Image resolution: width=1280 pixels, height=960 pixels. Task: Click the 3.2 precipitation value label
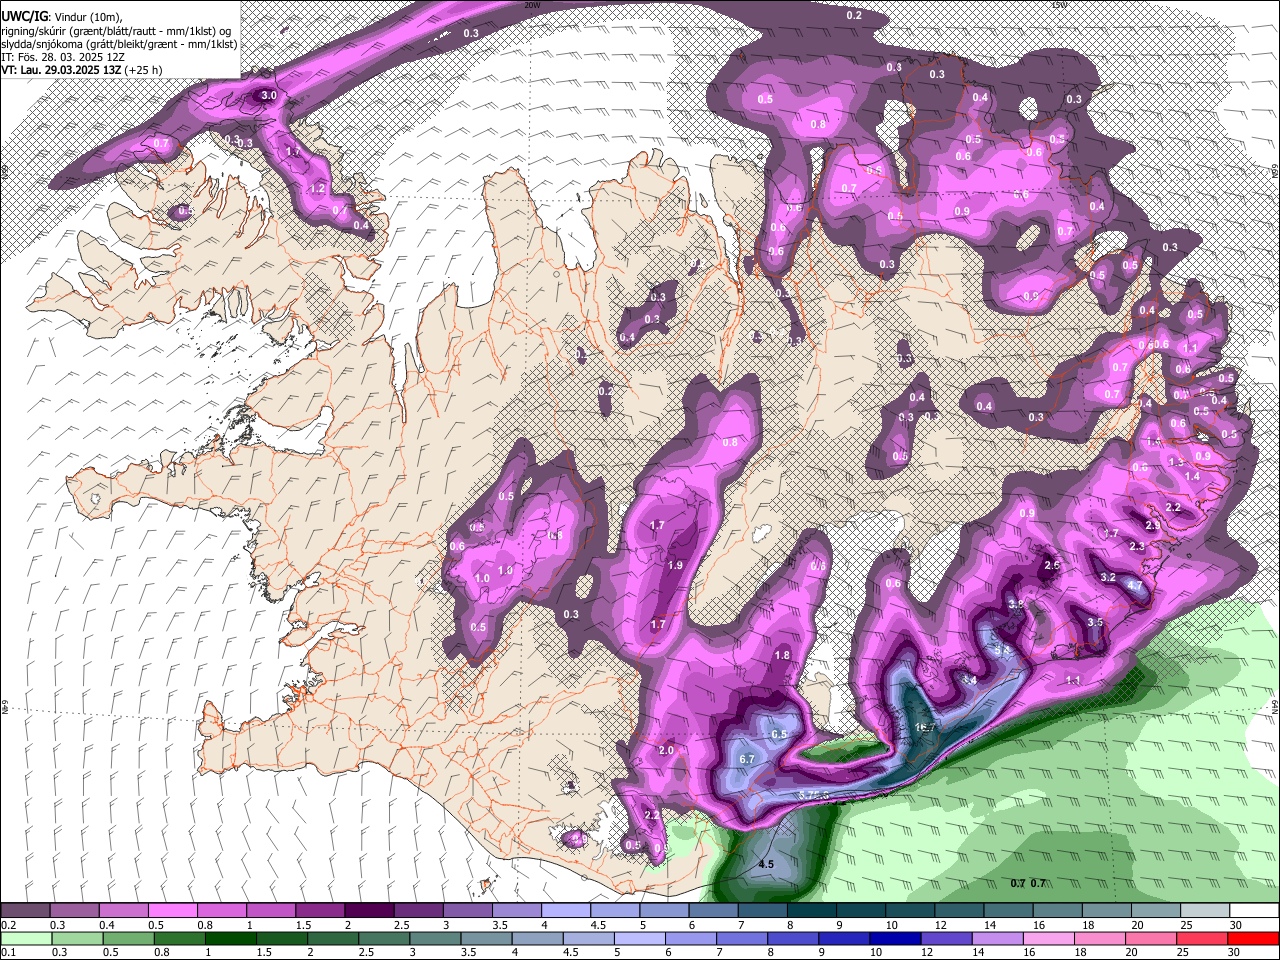click(x=1107, y=577)
